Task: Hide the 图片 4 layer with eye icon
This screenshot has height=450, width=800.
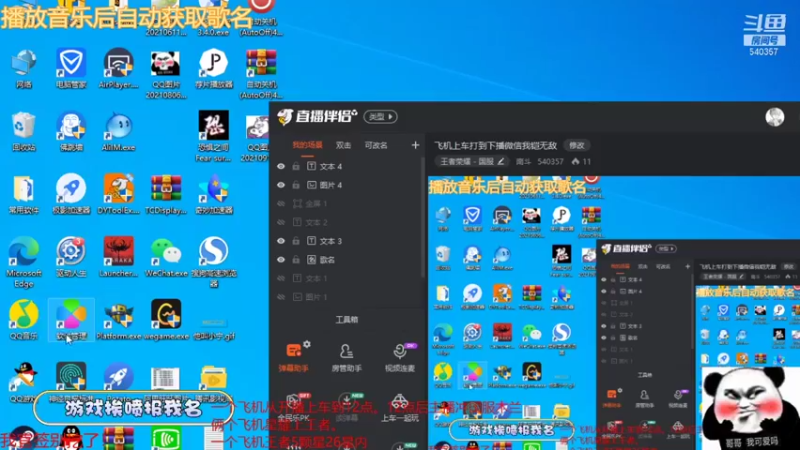Action: (x=281, y=185)
